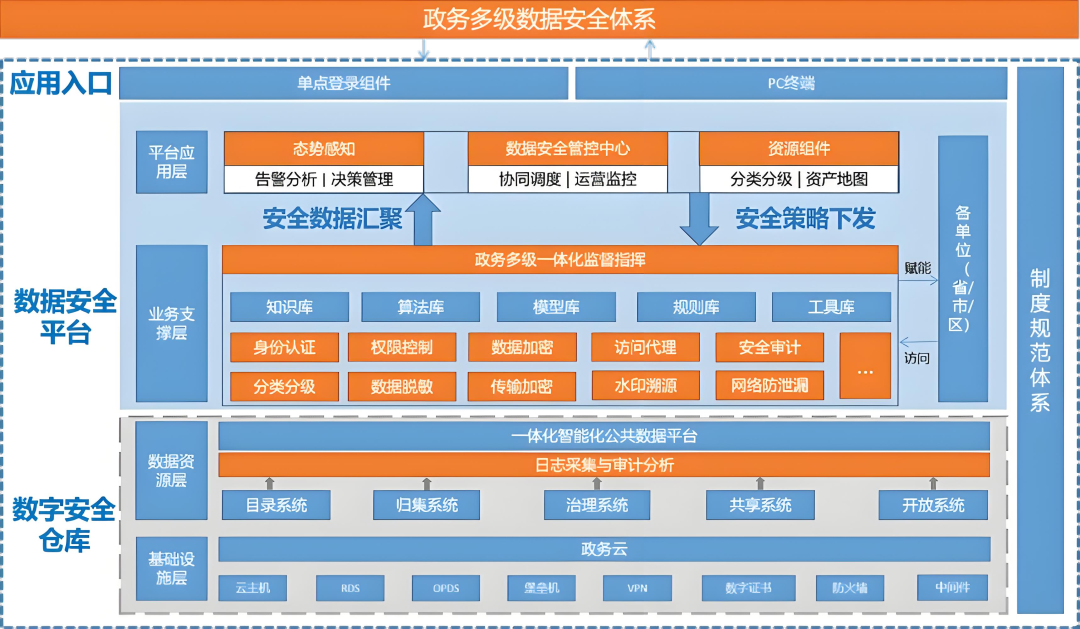This screenshot has width=1080, height=629.
Task: Click the orange ellipsis box
Action: click(x=865, y=366)
